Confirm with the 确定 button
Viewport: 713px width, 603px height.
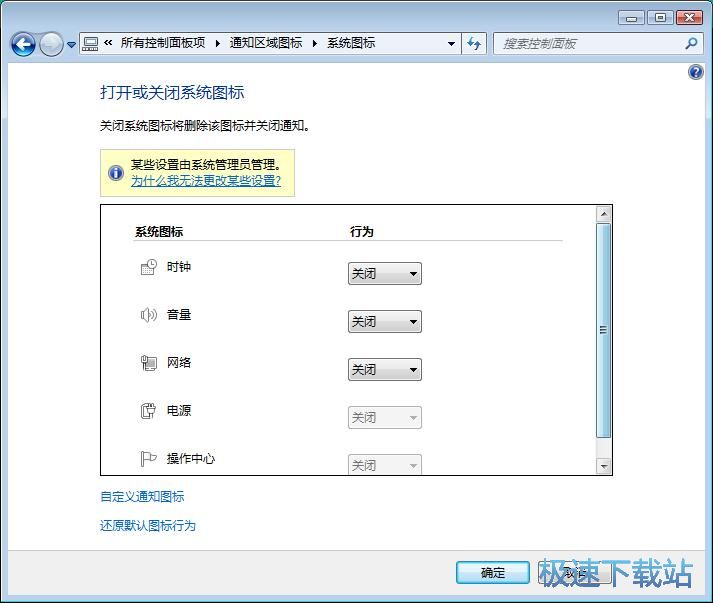click(493, 573)
